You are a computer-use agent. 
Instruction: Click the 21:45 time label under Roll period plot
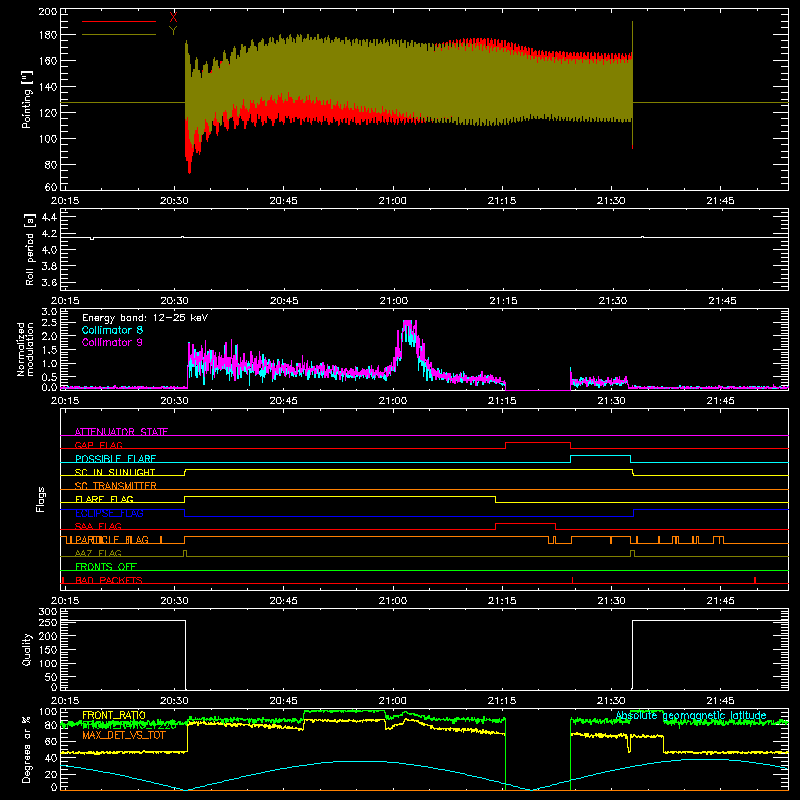point(722,301)
